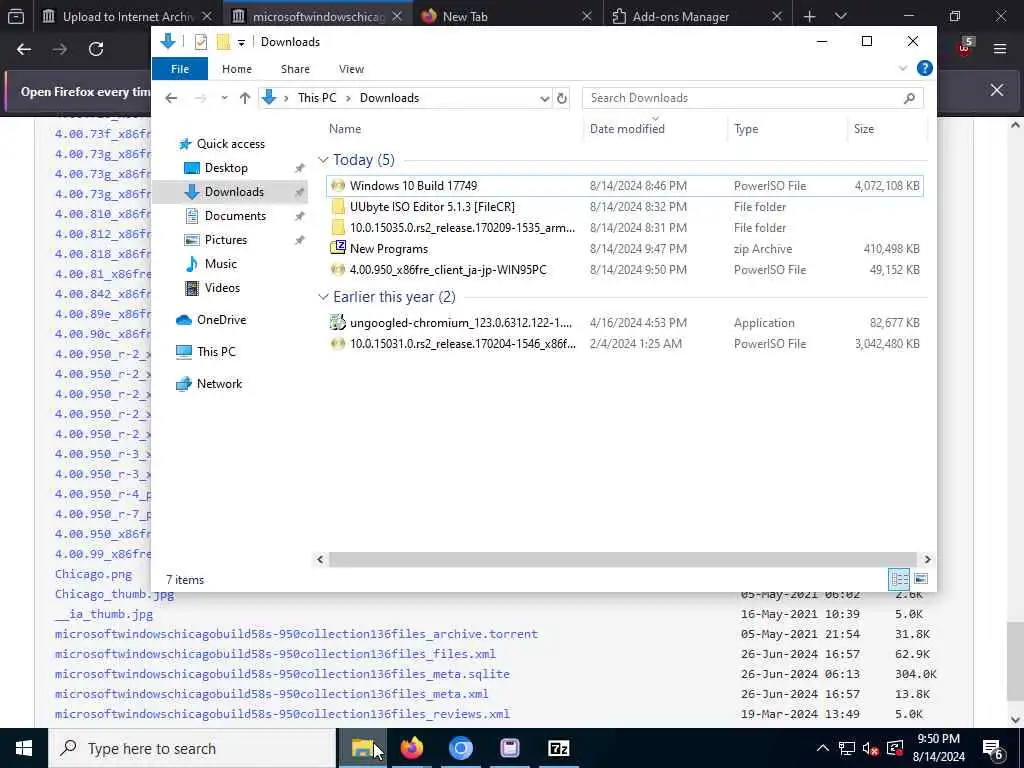This screenshot has height=768, width=1024.
Task: Open the notification center icon
Action: 993,748
